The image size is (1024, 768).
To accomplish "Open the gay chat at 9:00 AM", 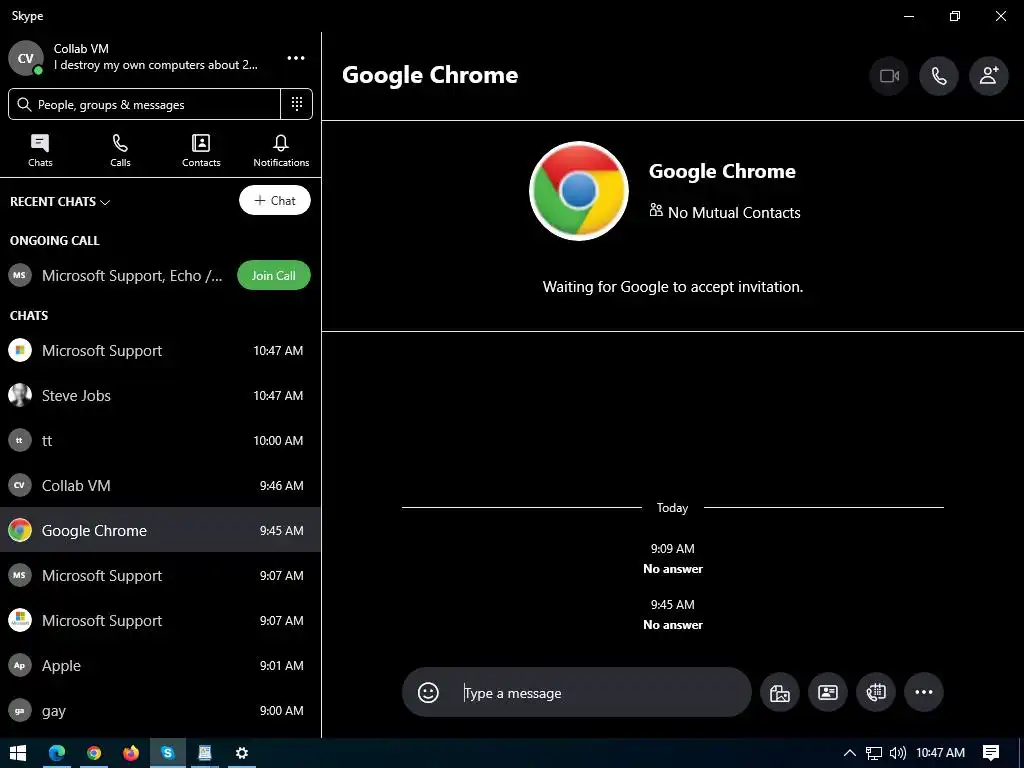I will (x=160, y=711).
